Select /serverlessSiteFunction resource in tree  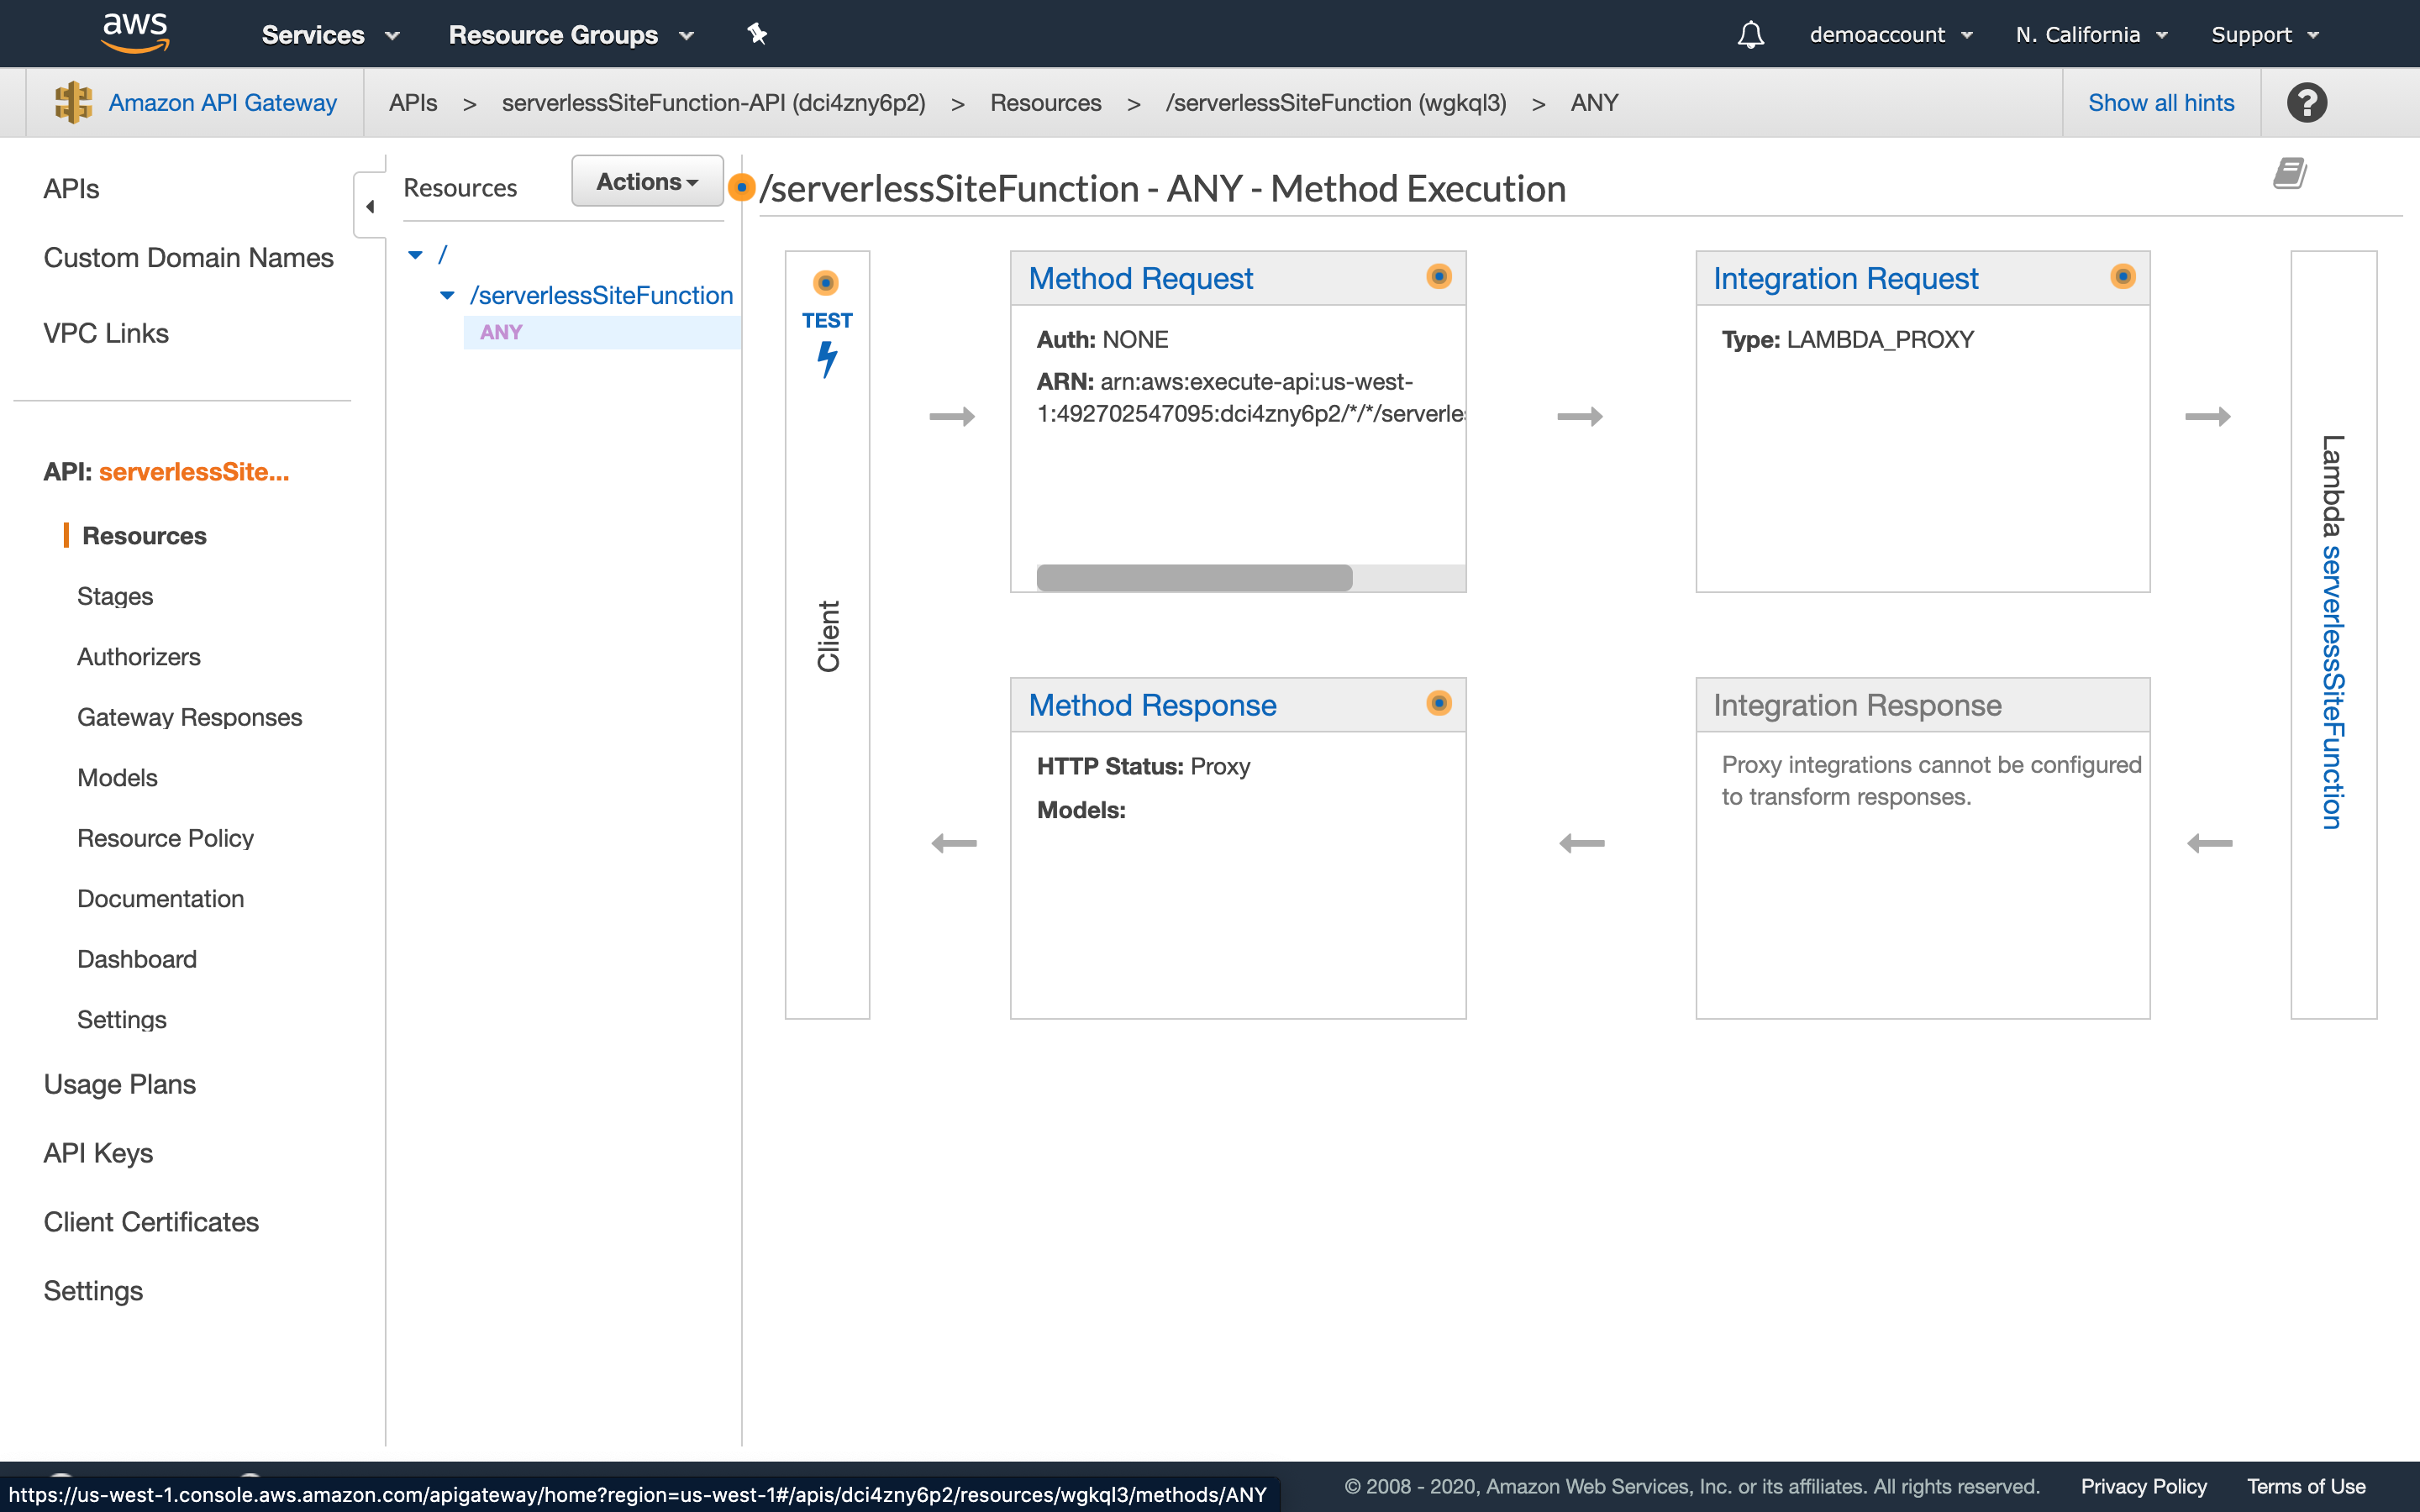[x=602, y=295]
